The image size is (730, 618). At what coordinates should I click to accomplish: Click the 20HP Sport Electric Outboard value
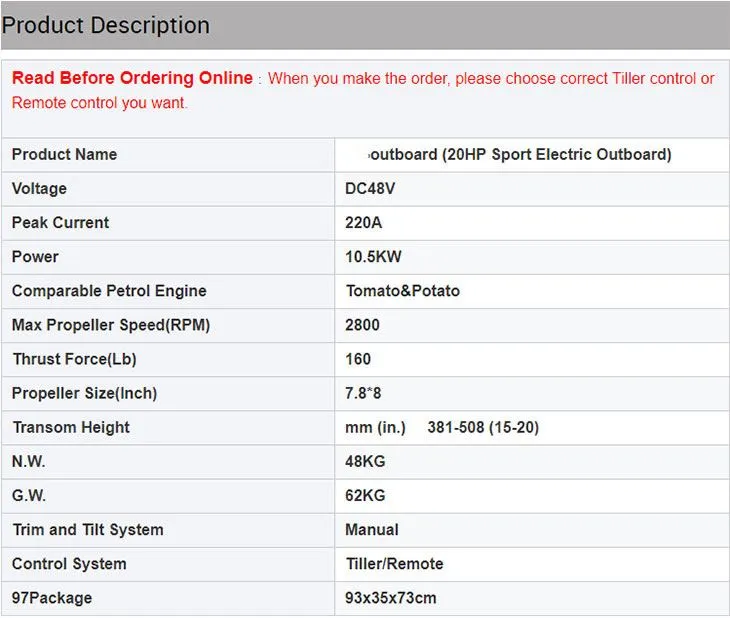point(520,154)
